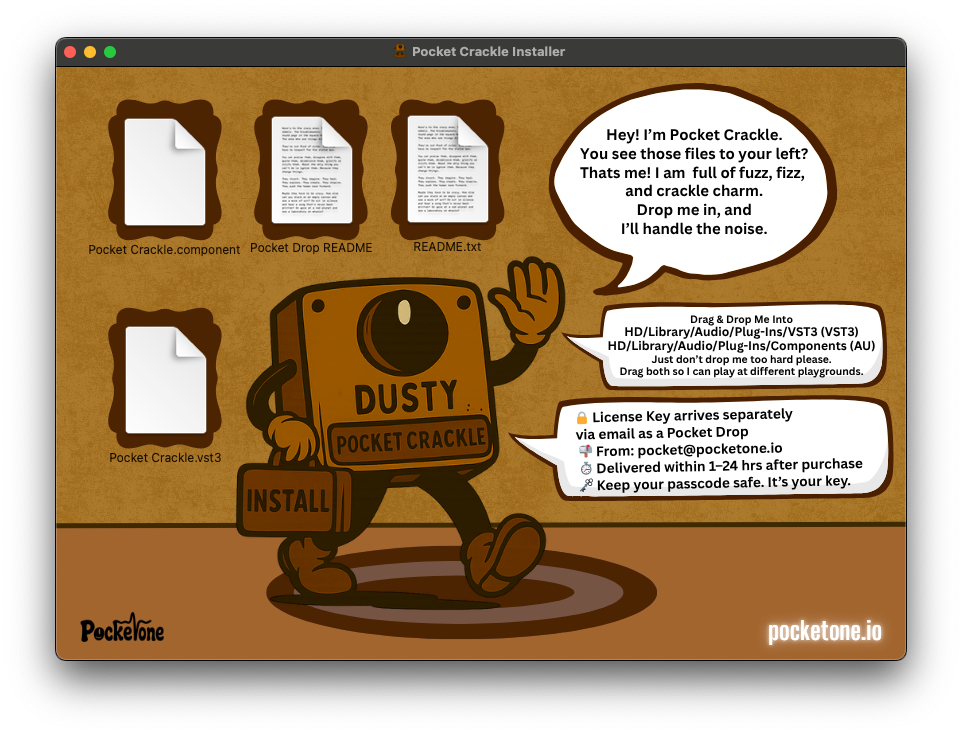Image resolution: width=962 pixels, height=734 pixels.
Task: Select the Pocket Crackle.vst3 file icon
Action: coord(165,379)
